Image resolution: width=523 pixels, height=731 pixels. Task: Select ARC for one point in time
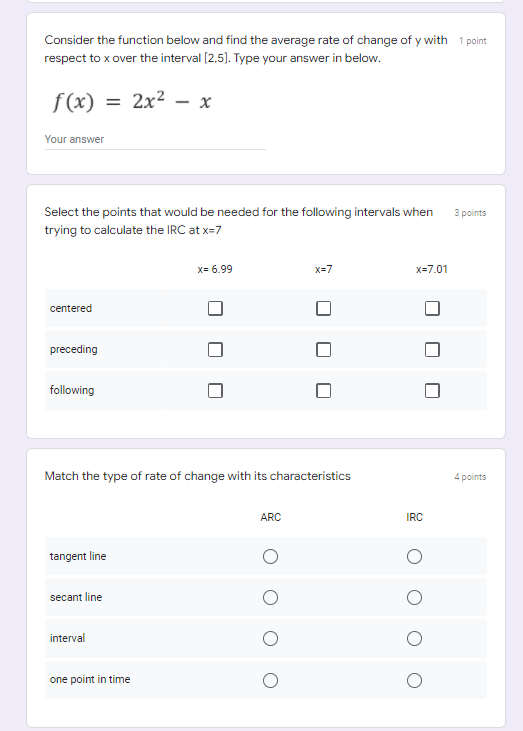click(x=270, y=680)
